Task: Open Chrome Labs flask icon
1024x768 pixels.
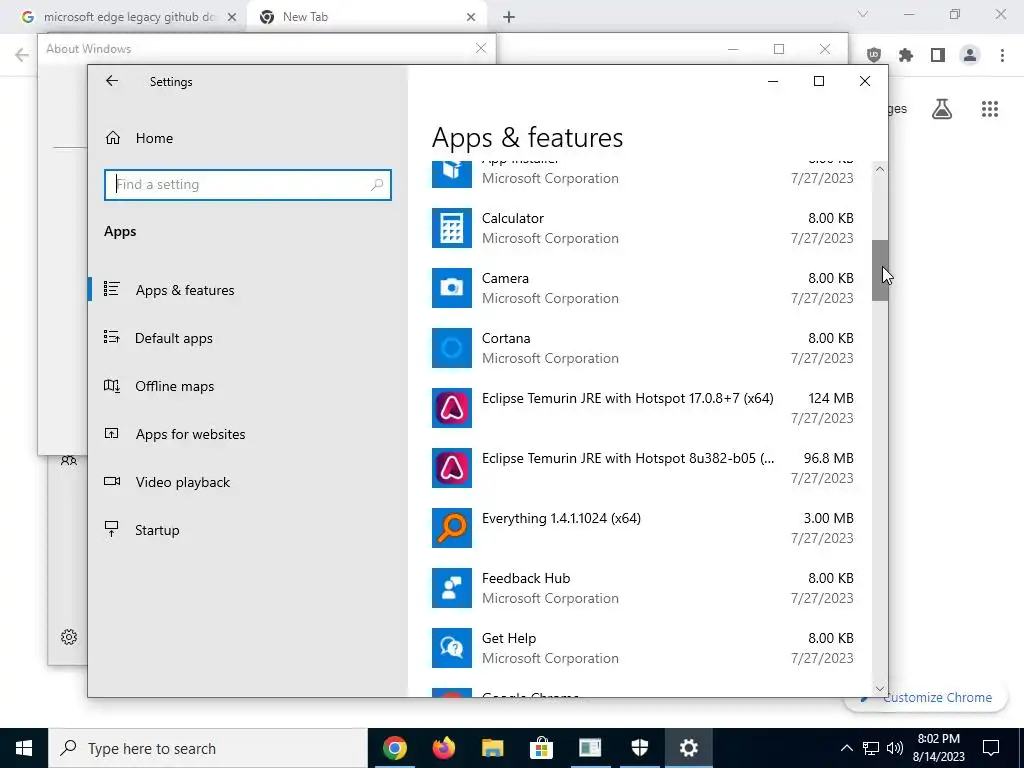Action: 942,109
